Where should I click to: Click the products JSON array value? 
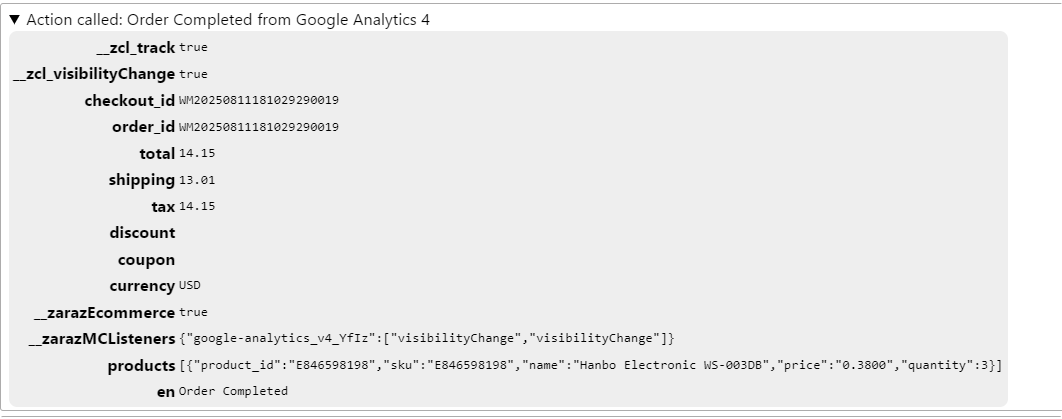(x=591, y=365)
